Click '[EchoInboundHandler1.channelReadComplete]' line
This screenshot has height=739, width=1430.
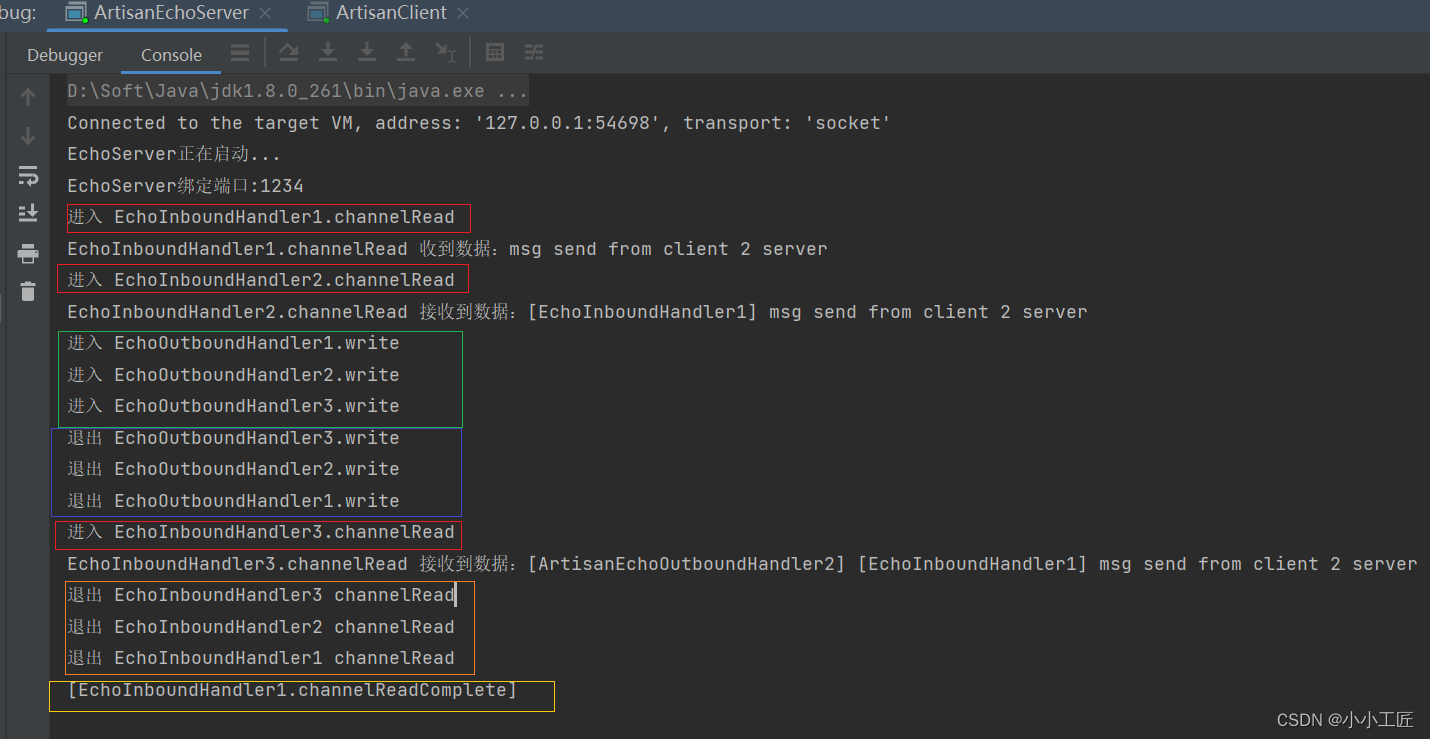click(292, 690)
